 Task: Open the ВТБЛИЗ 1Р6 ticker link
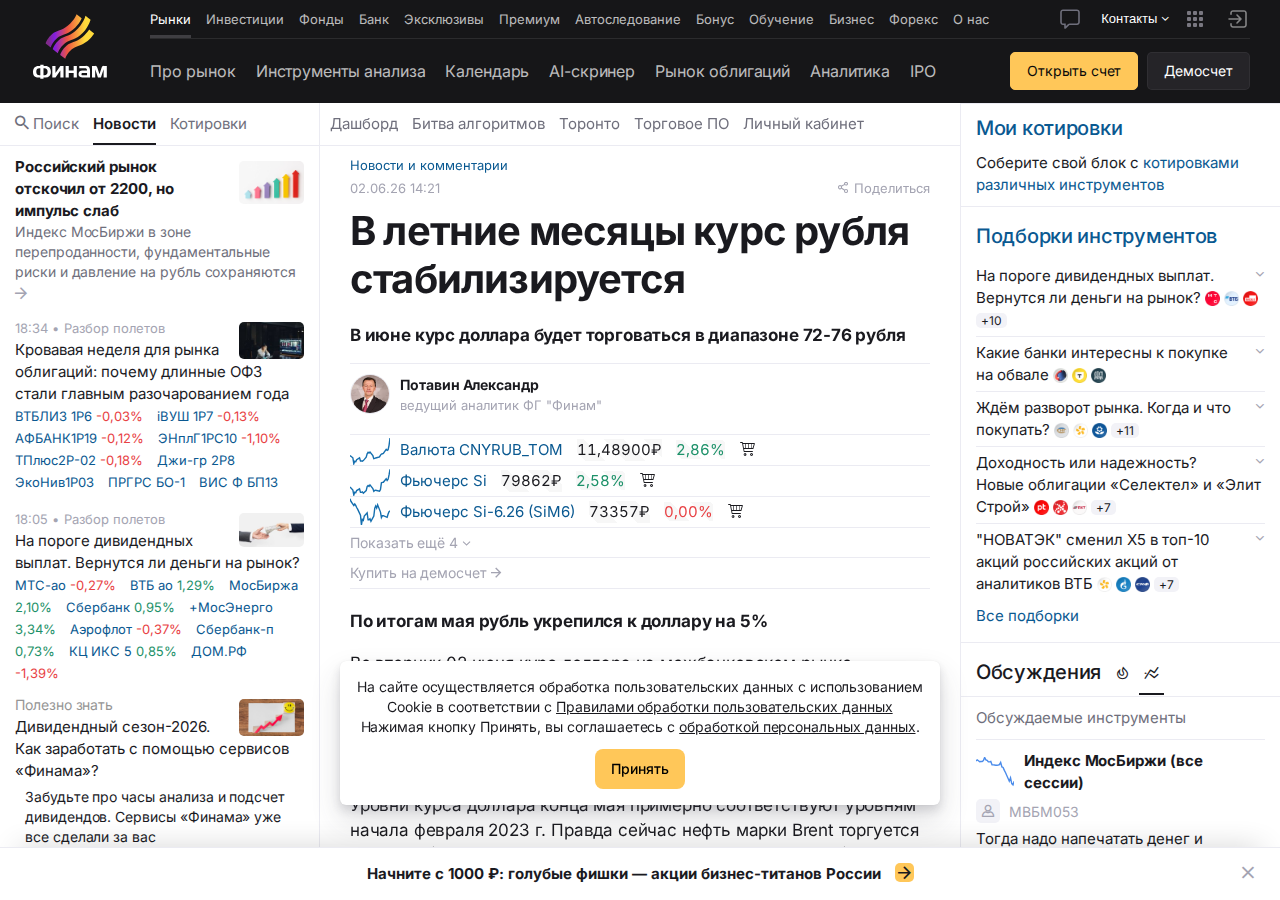(53, 416)
